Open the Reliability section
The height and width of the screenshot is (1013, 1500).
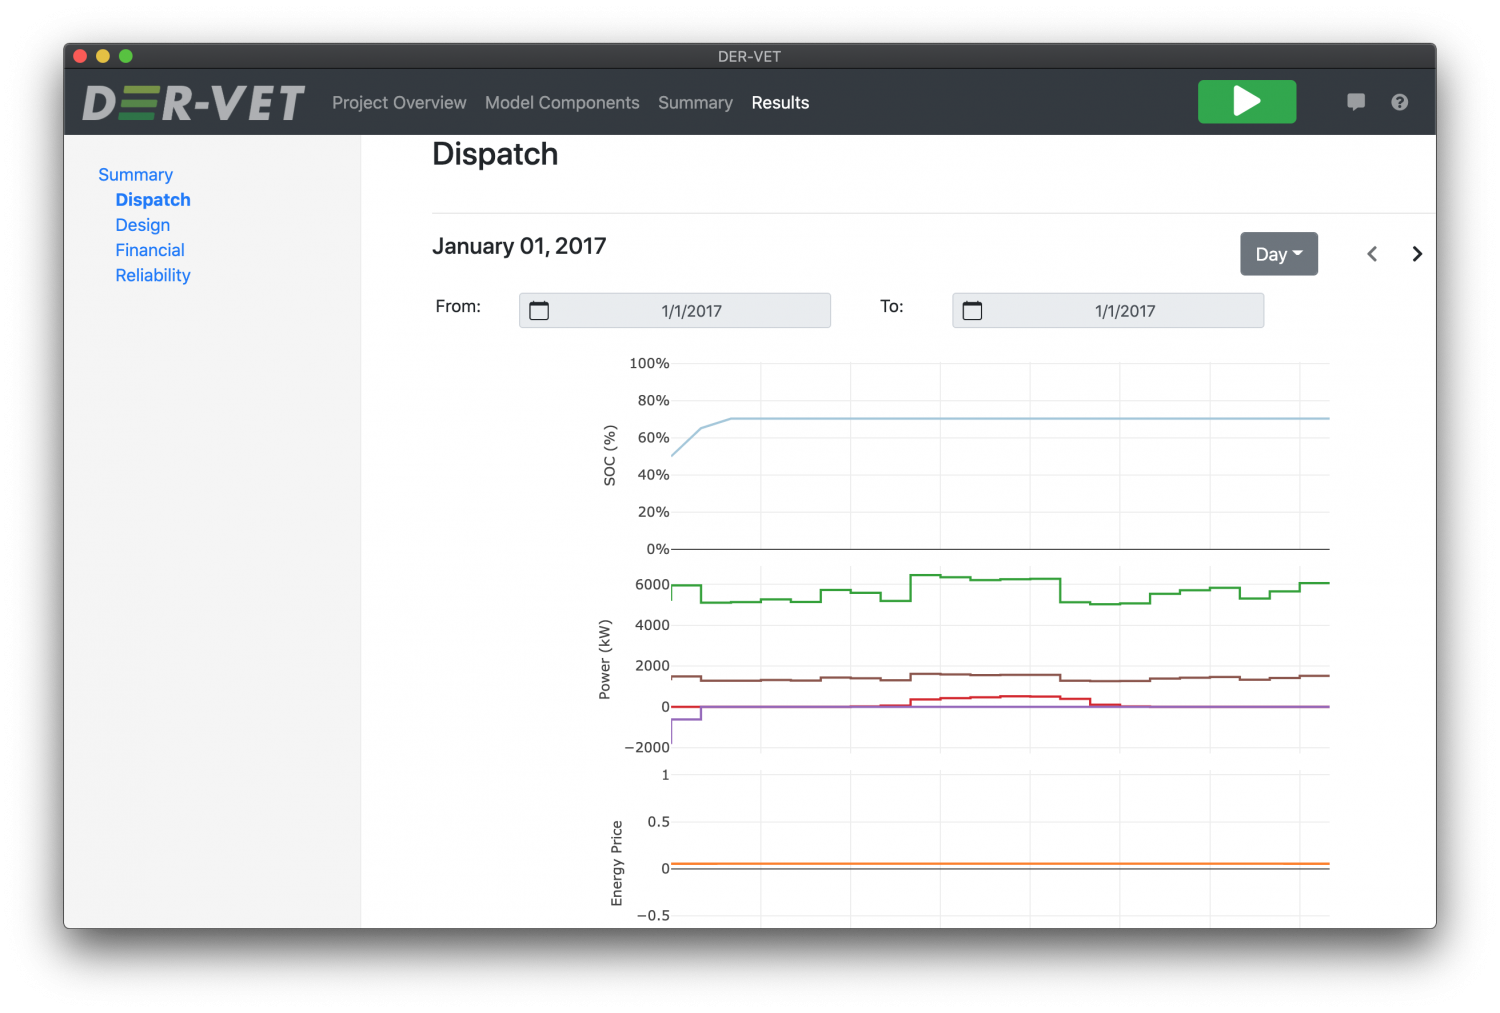[153, 275]
